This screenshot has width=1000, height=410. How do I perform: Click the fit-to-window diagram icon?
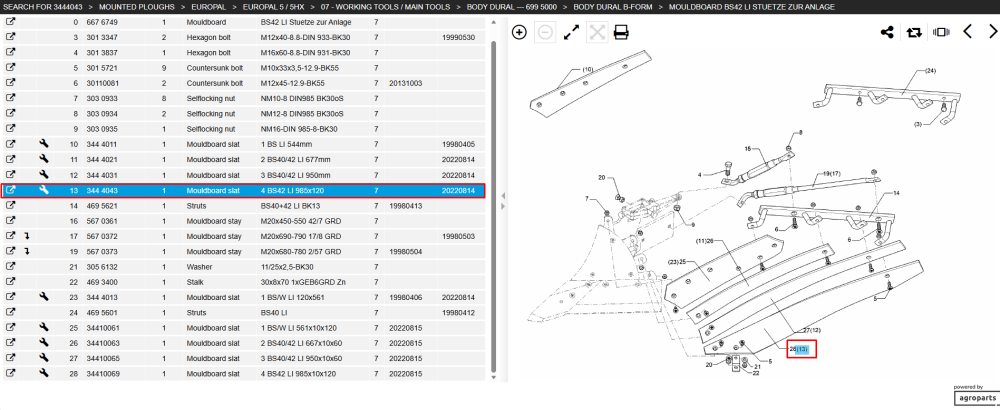(596, 32)
